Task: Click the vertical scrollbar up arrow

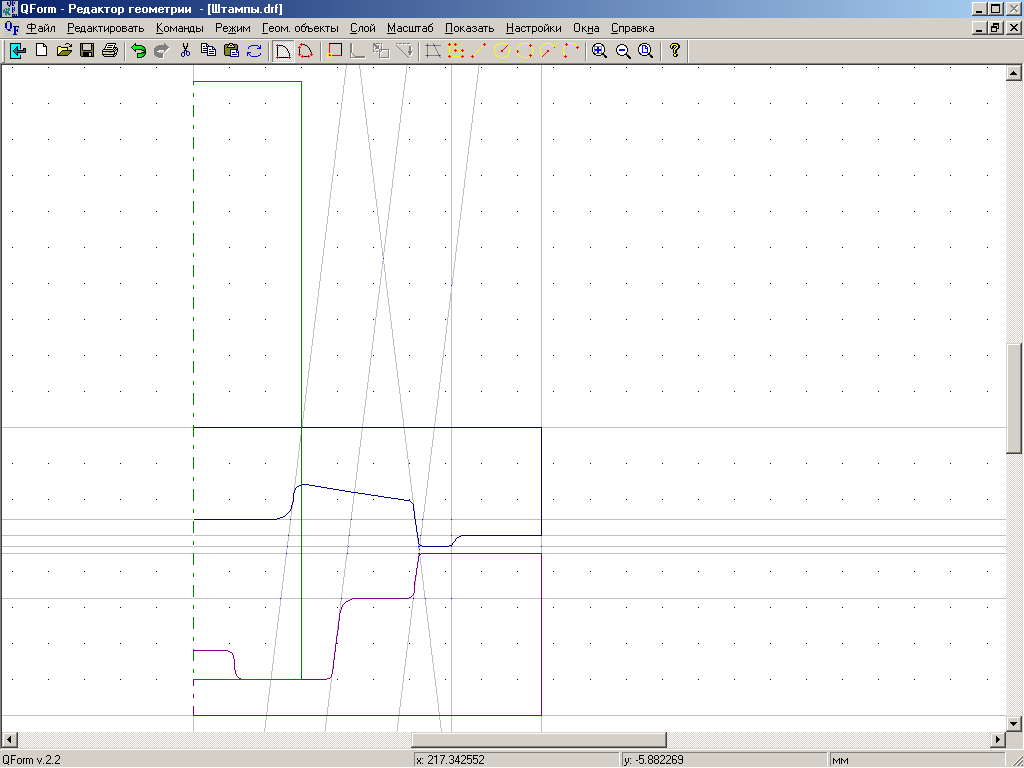Action: click(1014, 72)
